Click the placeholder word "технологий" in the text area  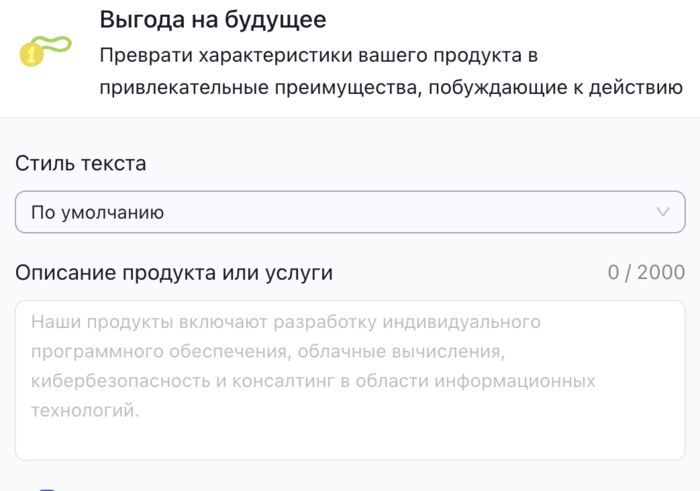click(85, 410)
